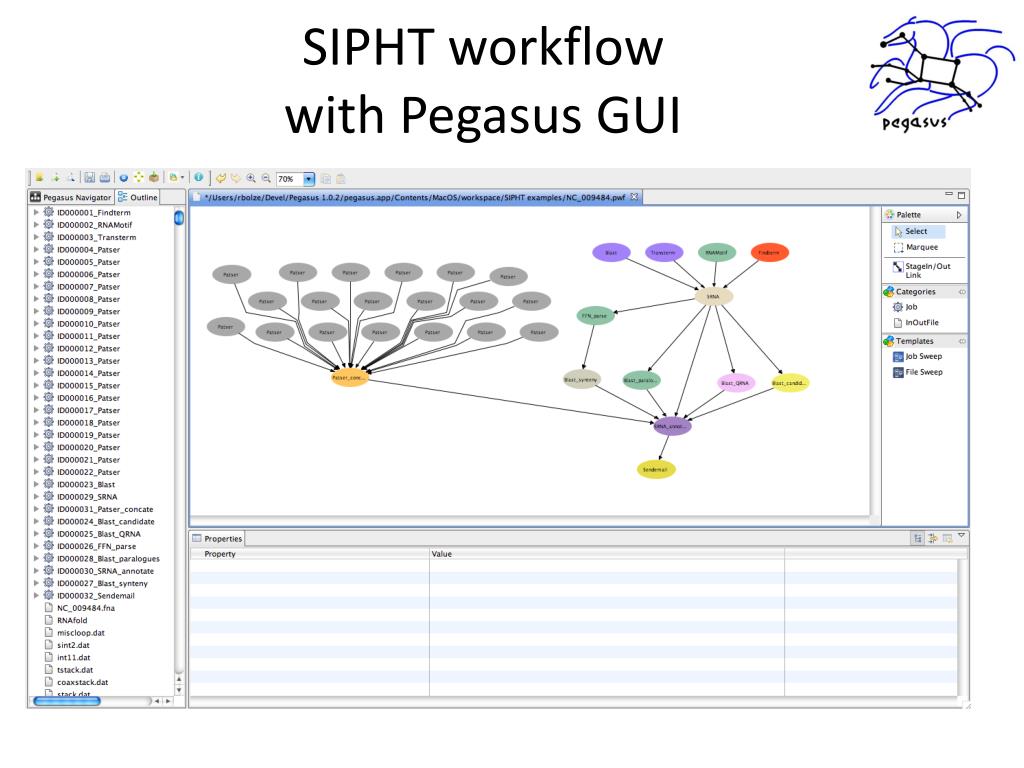Select the Marquee tool in palette
This screenshot has width=1024, height=768.
916,248
